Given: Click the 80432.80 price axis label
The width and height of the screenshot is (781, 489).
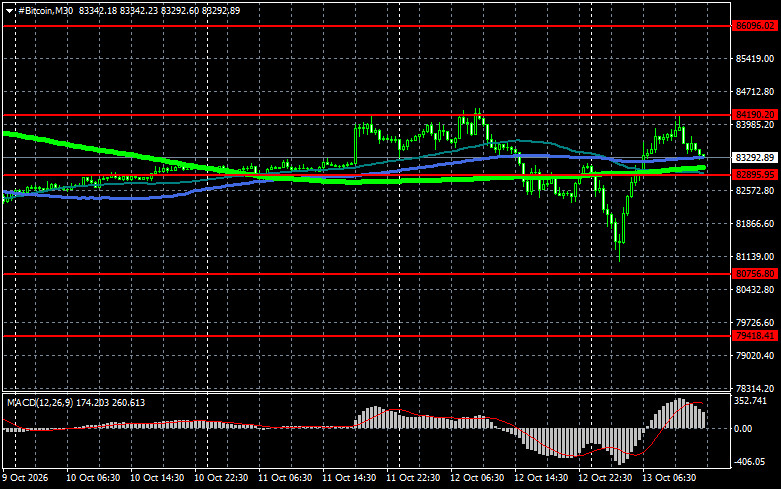Looking at the screenshot, I should pos(755,289).
